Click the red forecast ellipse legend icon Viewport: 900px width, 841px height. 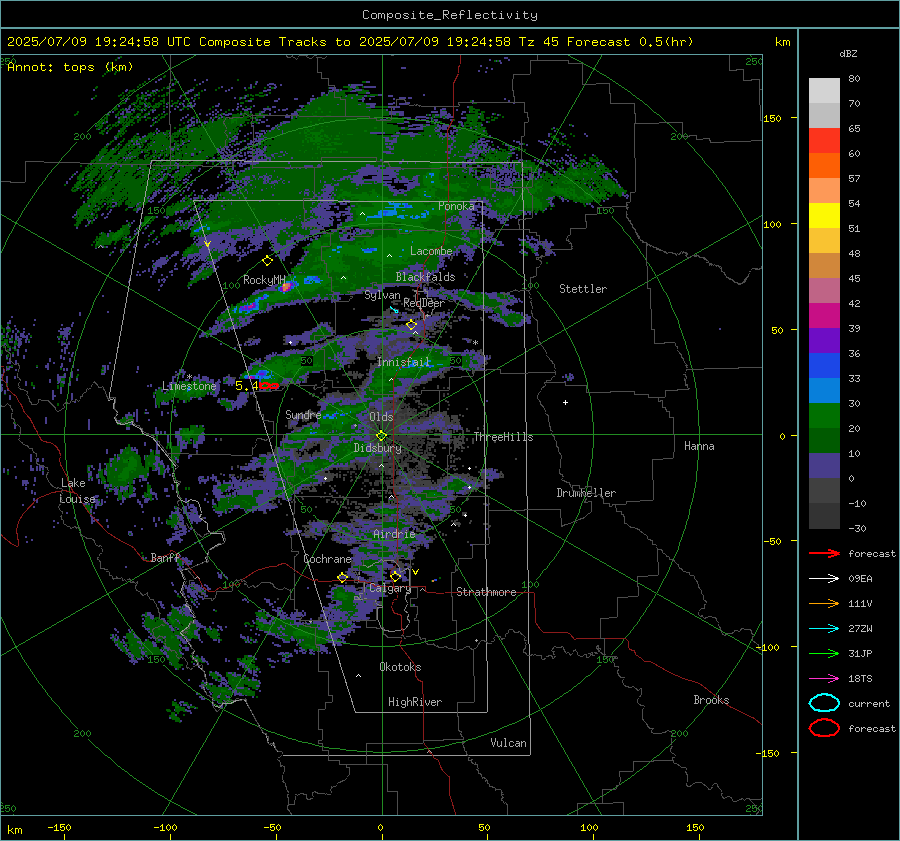[824, 728]
